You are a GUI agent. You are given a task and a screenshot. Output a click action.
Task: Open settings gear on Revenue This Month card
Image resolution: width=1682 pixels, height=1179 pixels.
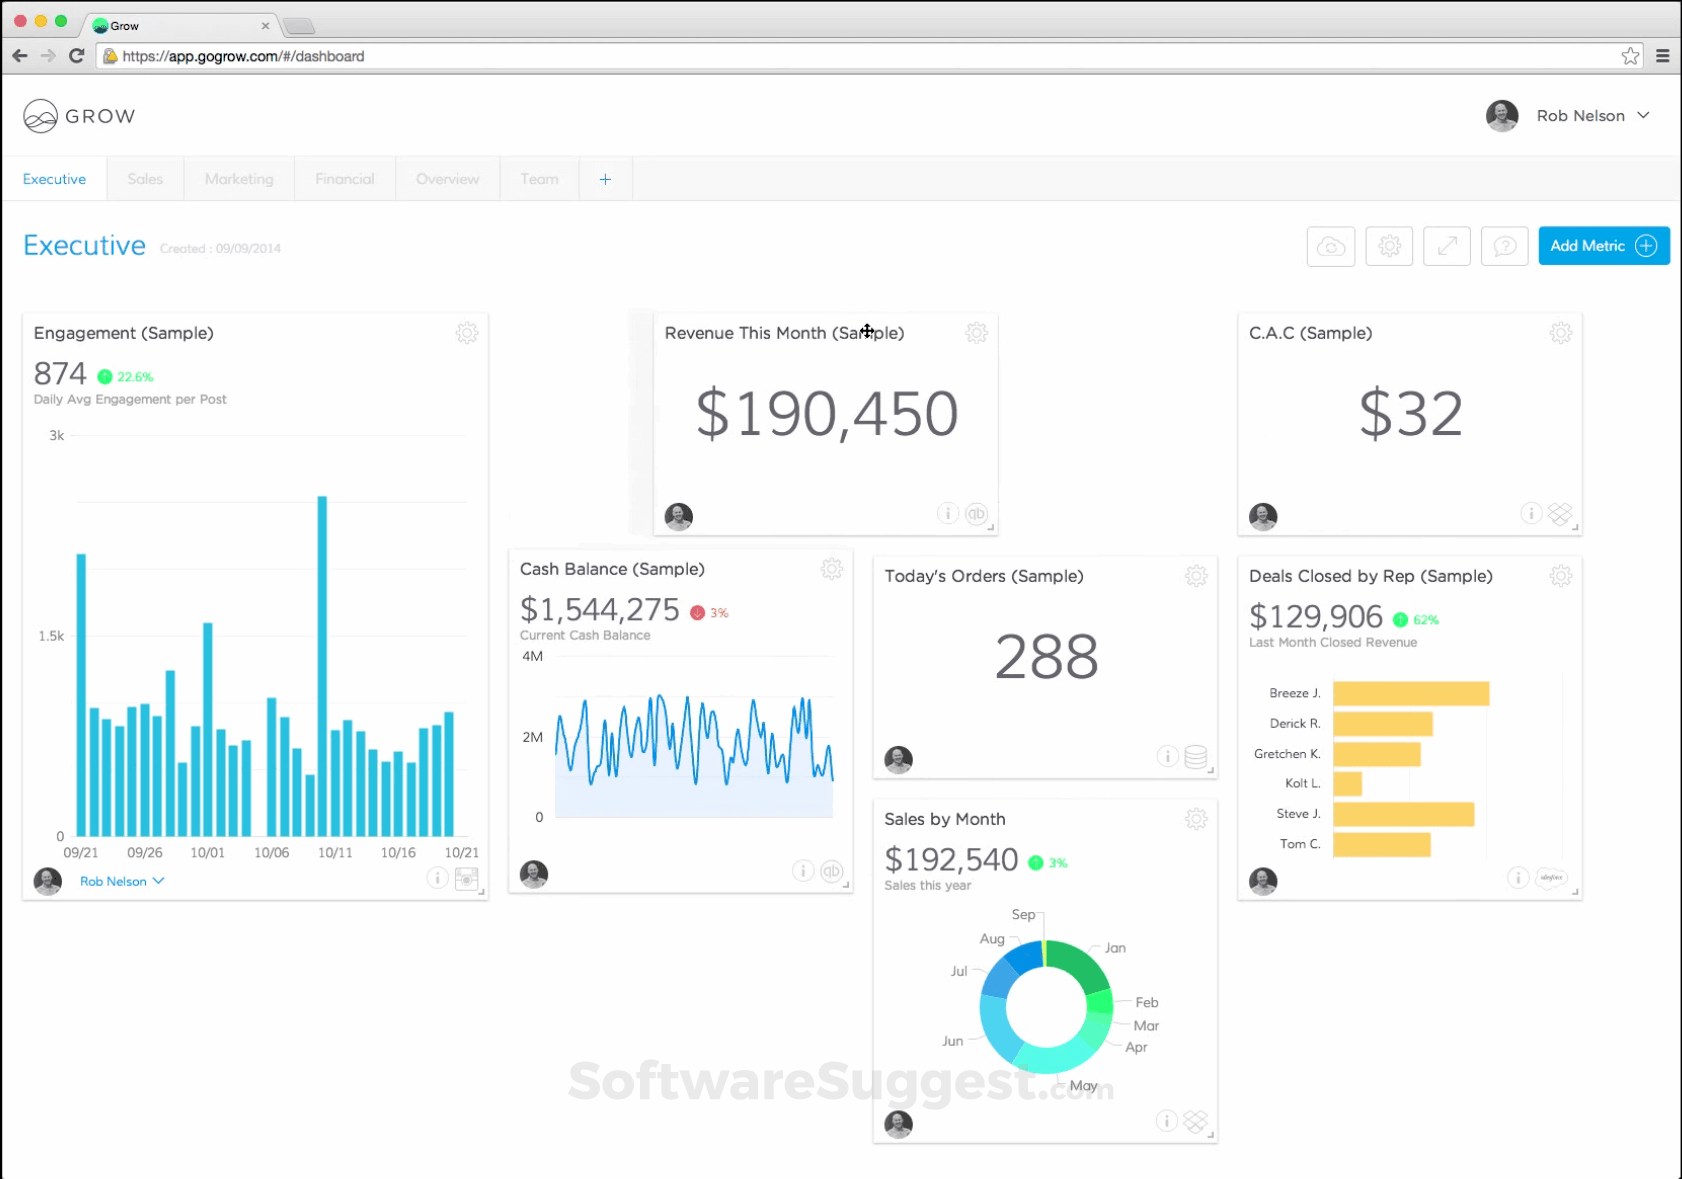976,333
